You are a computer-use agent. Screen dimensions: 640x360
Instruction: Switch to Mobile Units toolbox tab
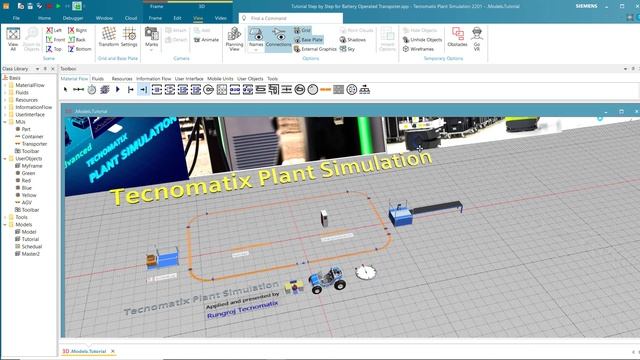tap(220, 78)
